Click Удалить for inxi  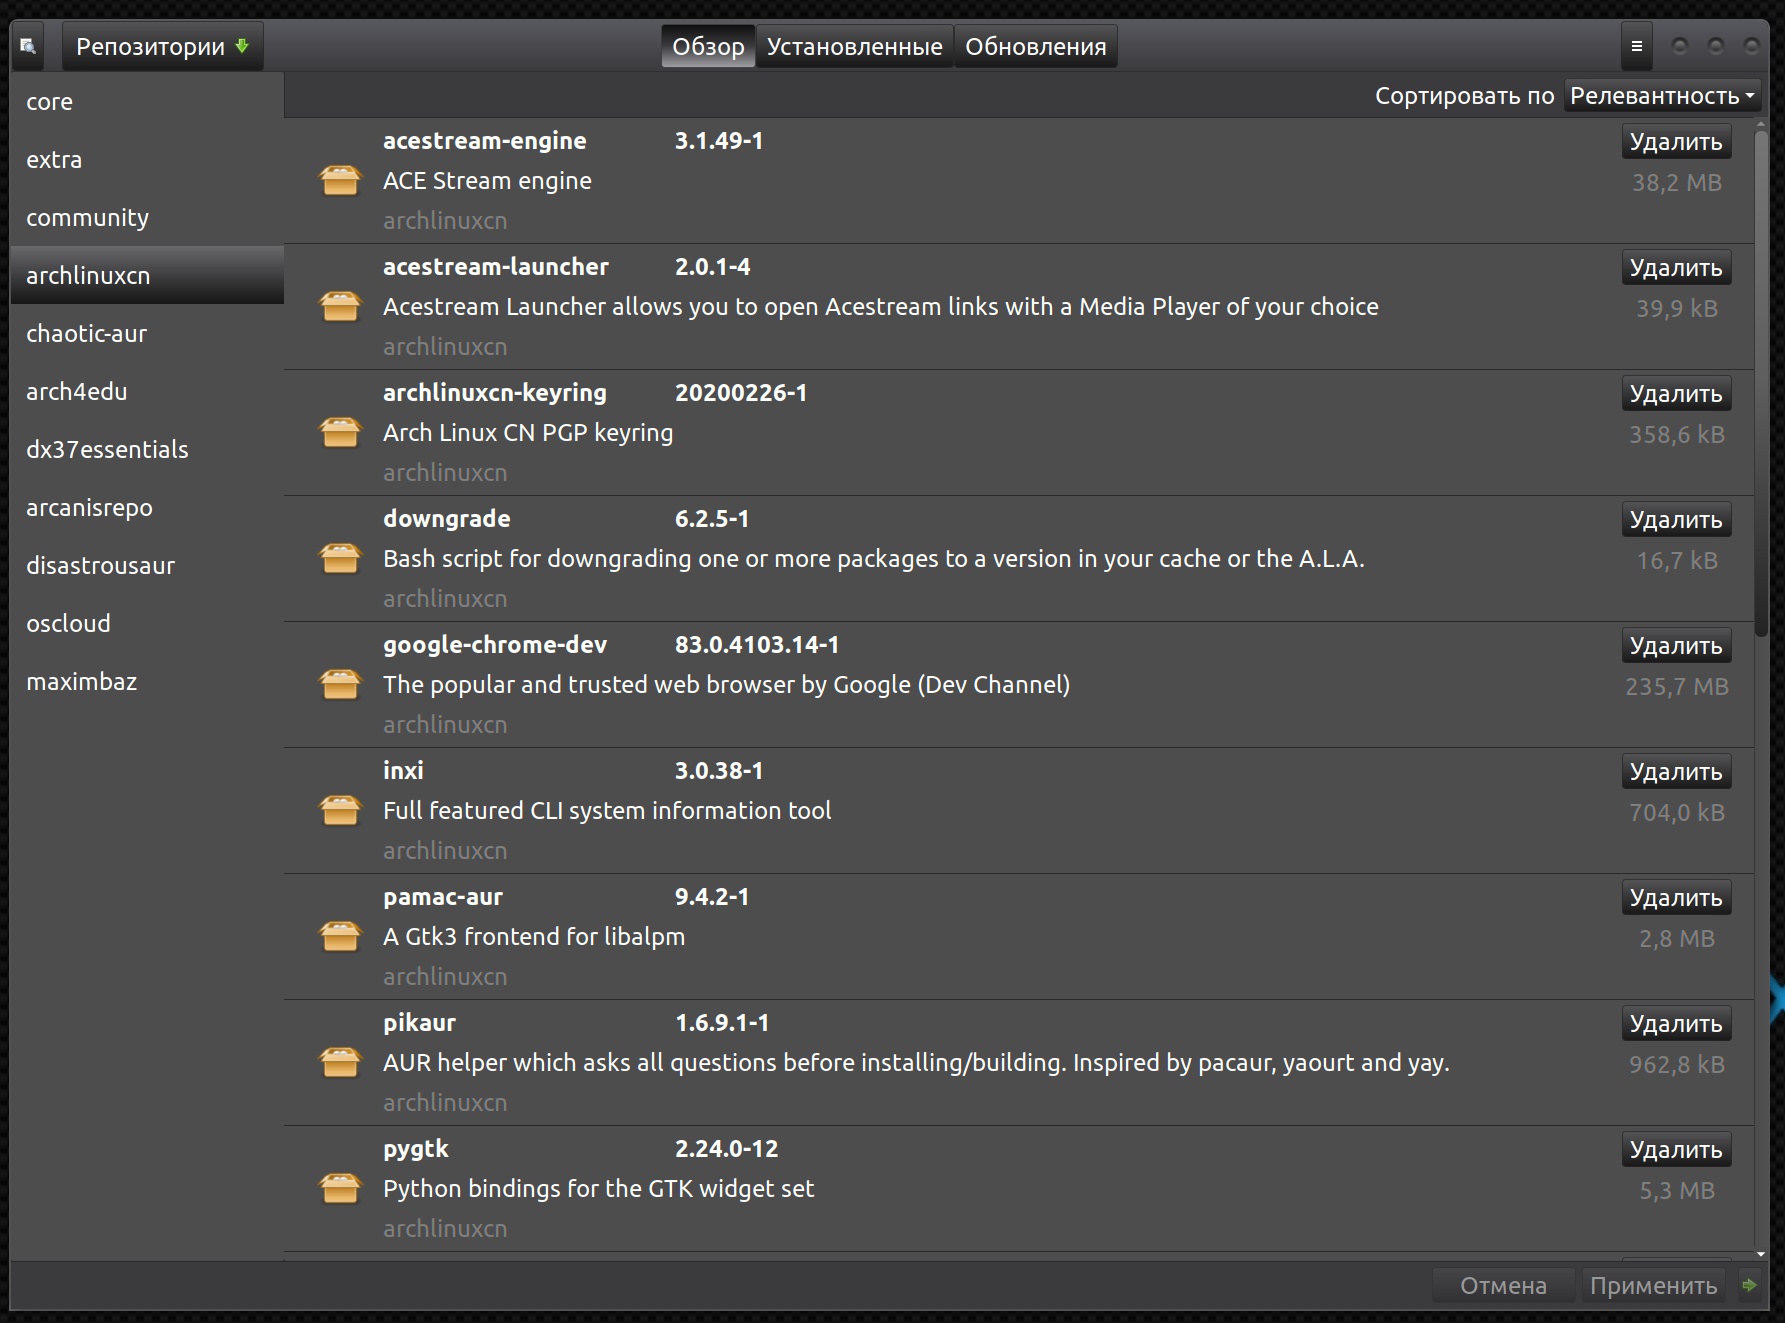click(x=1676, y=772)
